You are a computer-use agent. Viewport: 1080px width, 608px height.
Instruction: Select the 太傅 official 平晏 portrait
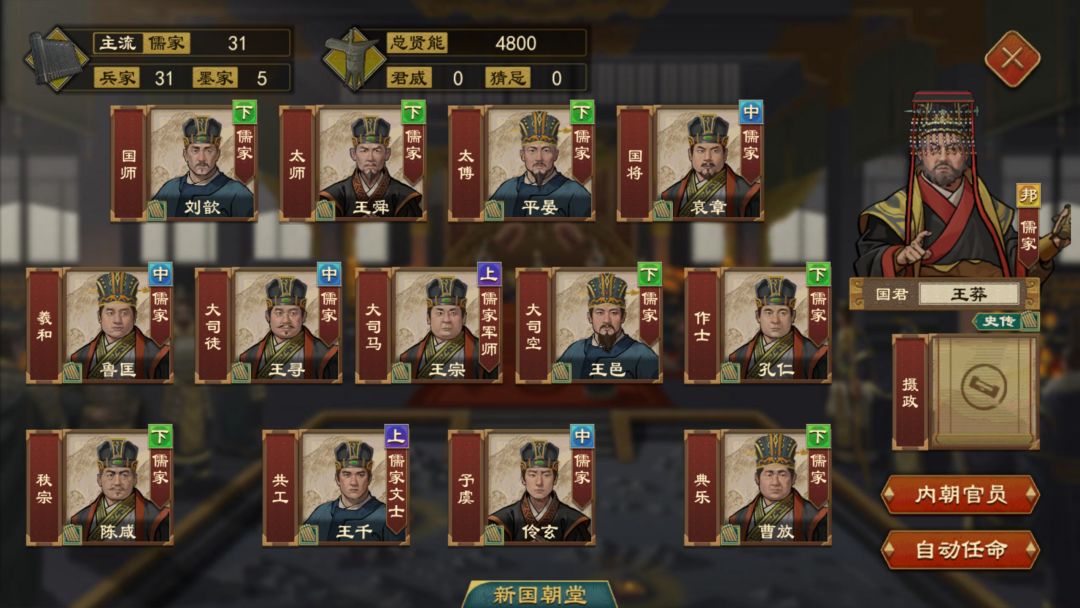coord(539,163)
